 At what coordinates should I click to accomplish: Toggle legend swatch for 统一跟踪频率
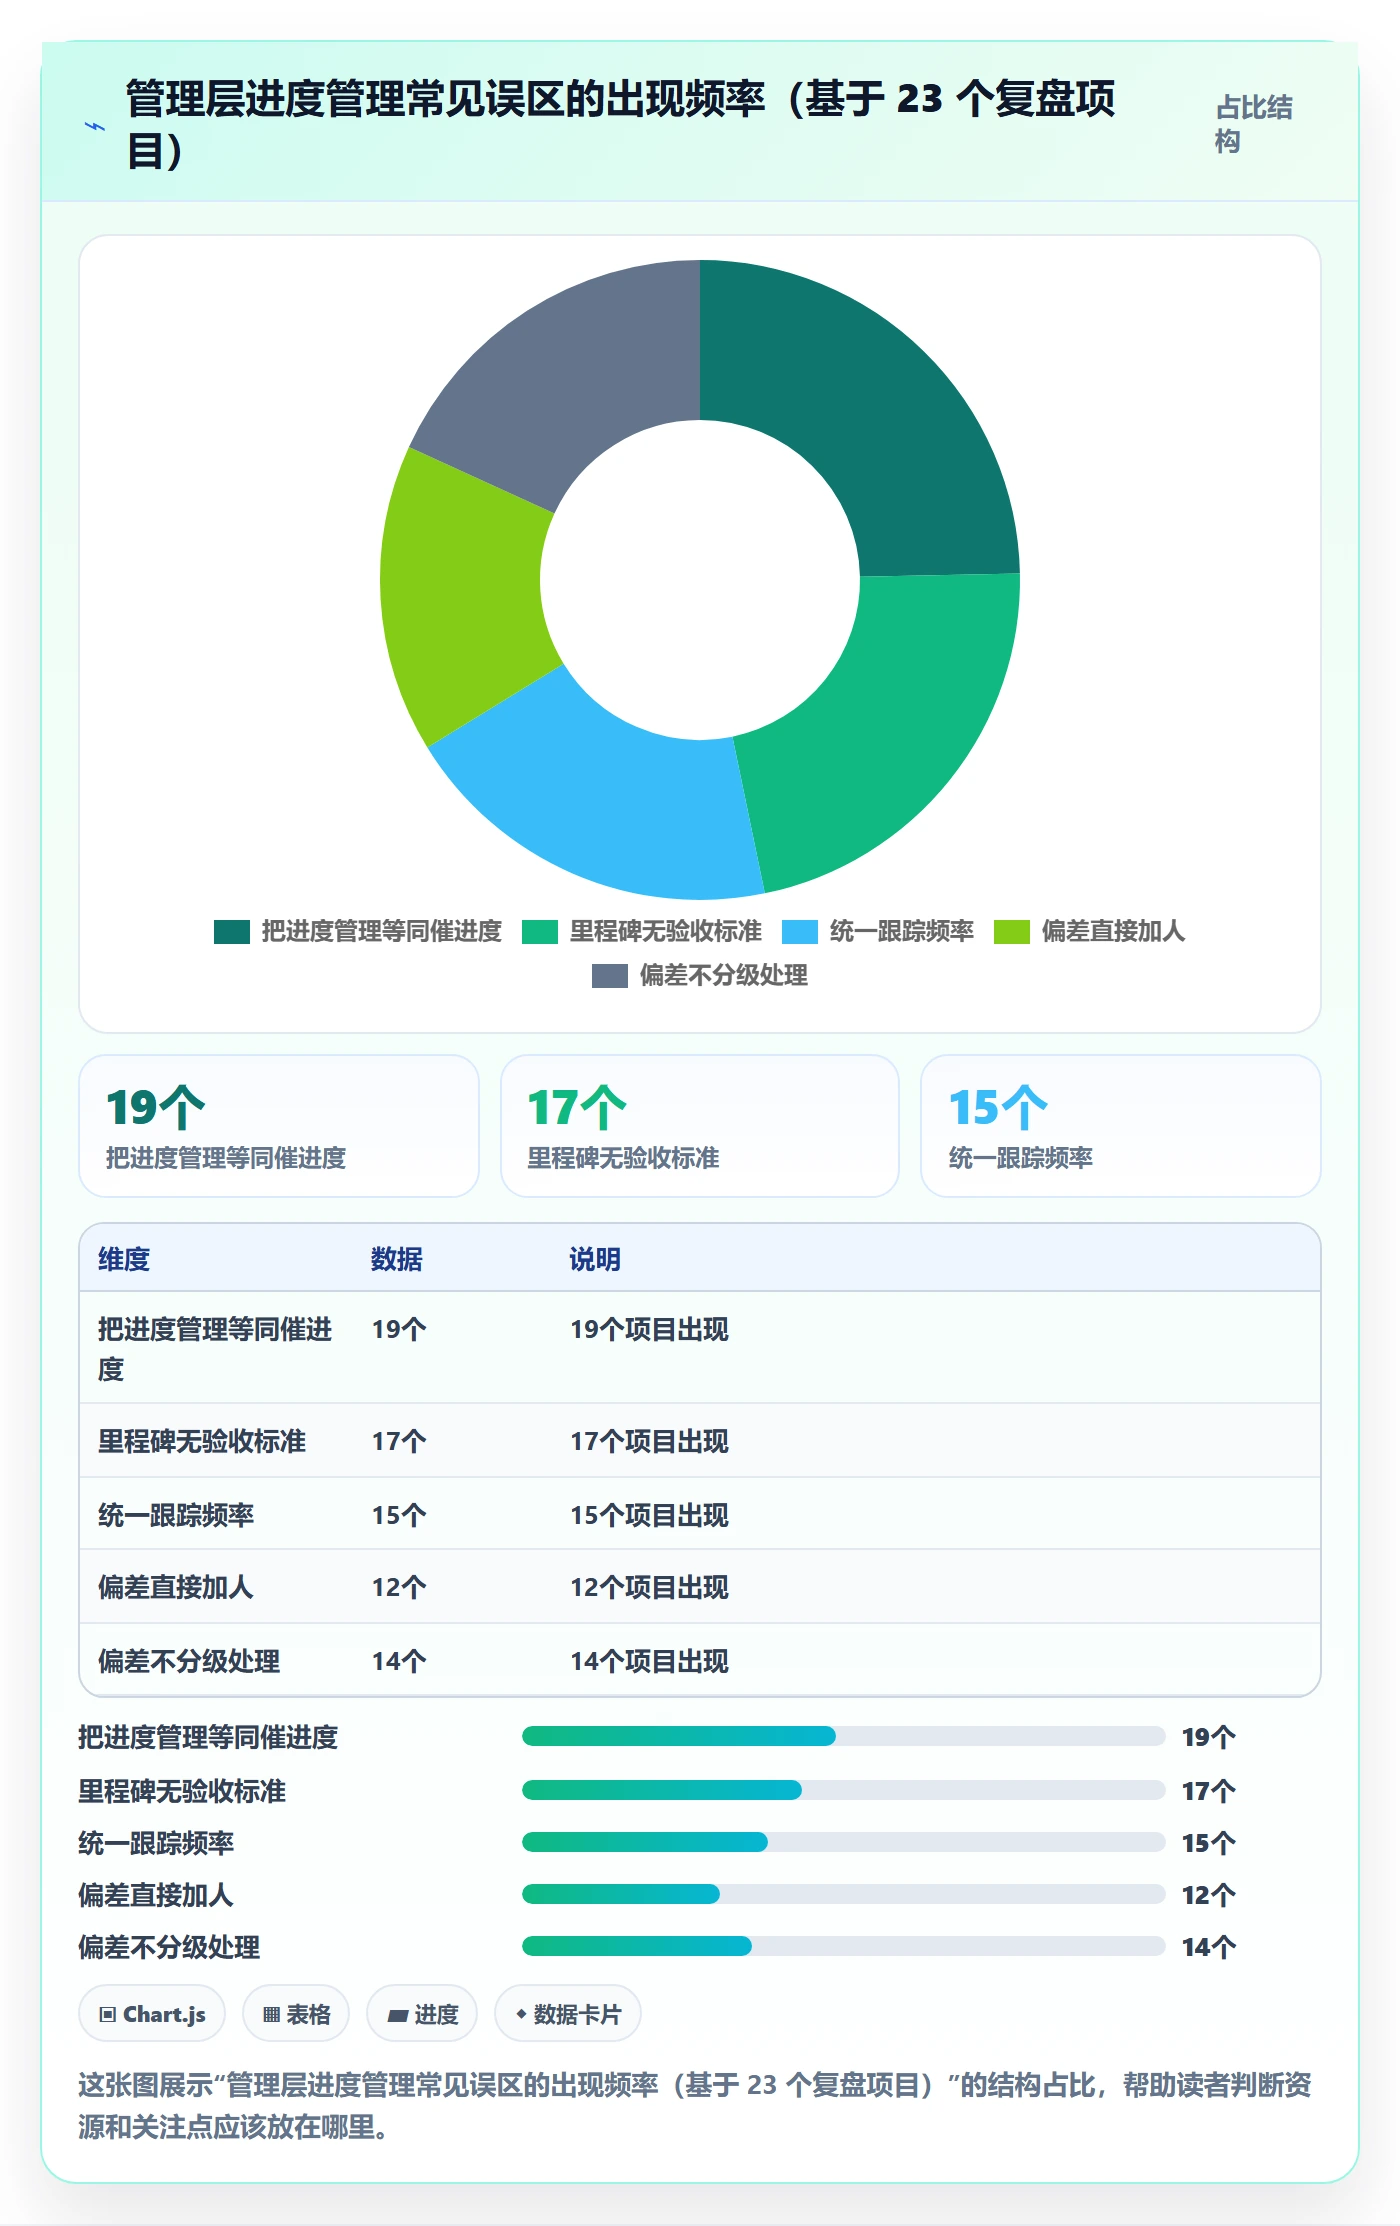[799, 932]
